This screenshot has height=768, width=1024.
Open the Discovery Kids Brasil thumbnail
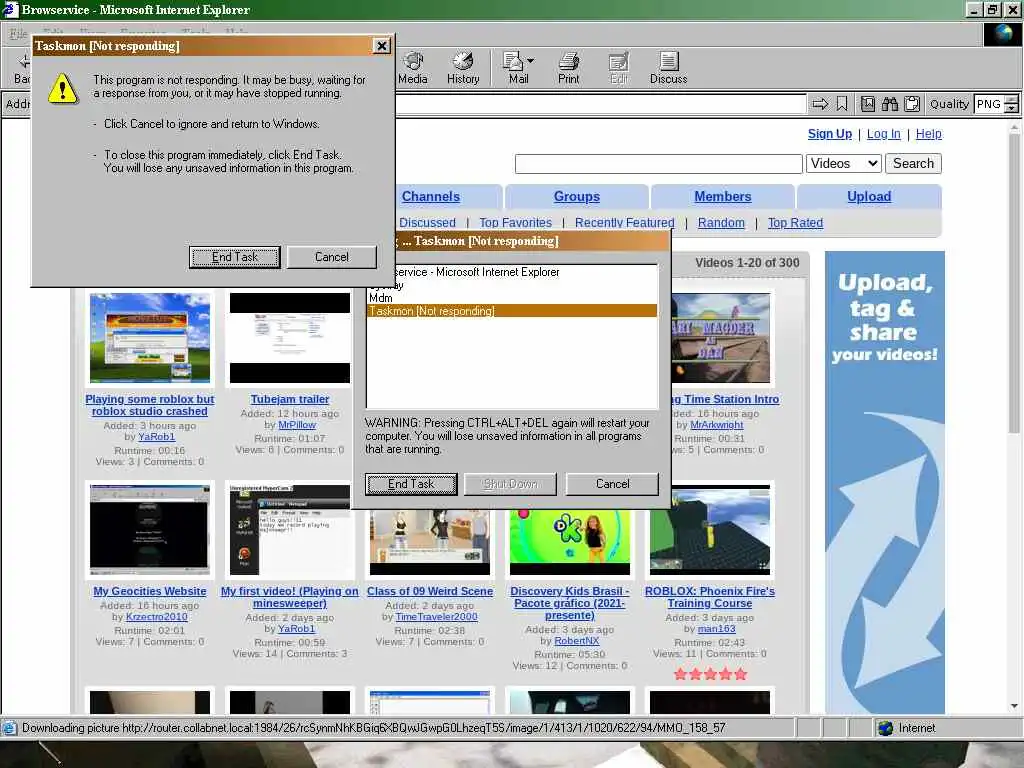click(569, 542)
